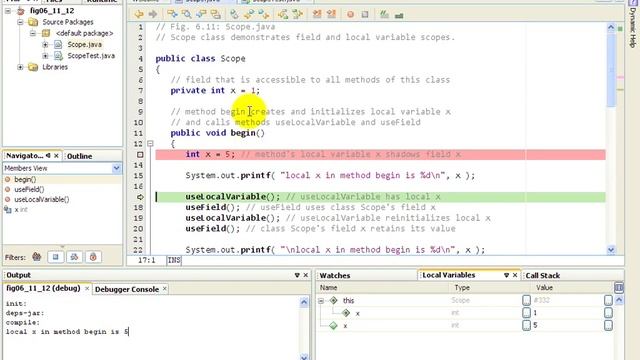Toggle the second Navigator filter button
The image size is (640, 360).
coord(74,257)
